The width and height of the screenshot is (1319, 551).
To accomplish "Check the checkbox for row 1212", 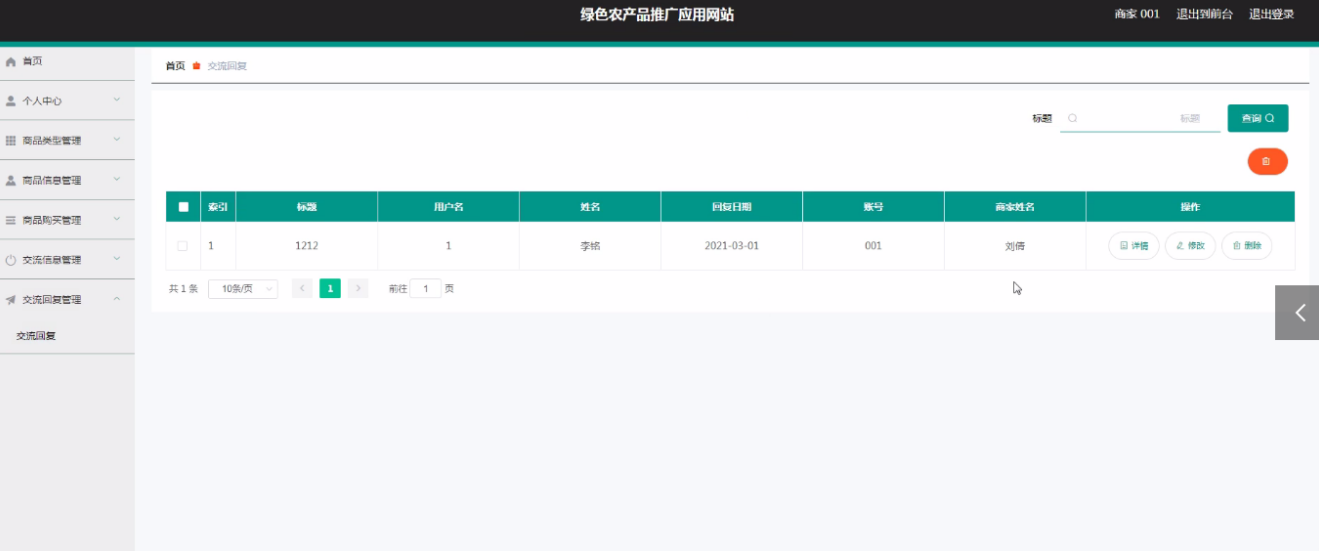I will click(x=182, y=245).
